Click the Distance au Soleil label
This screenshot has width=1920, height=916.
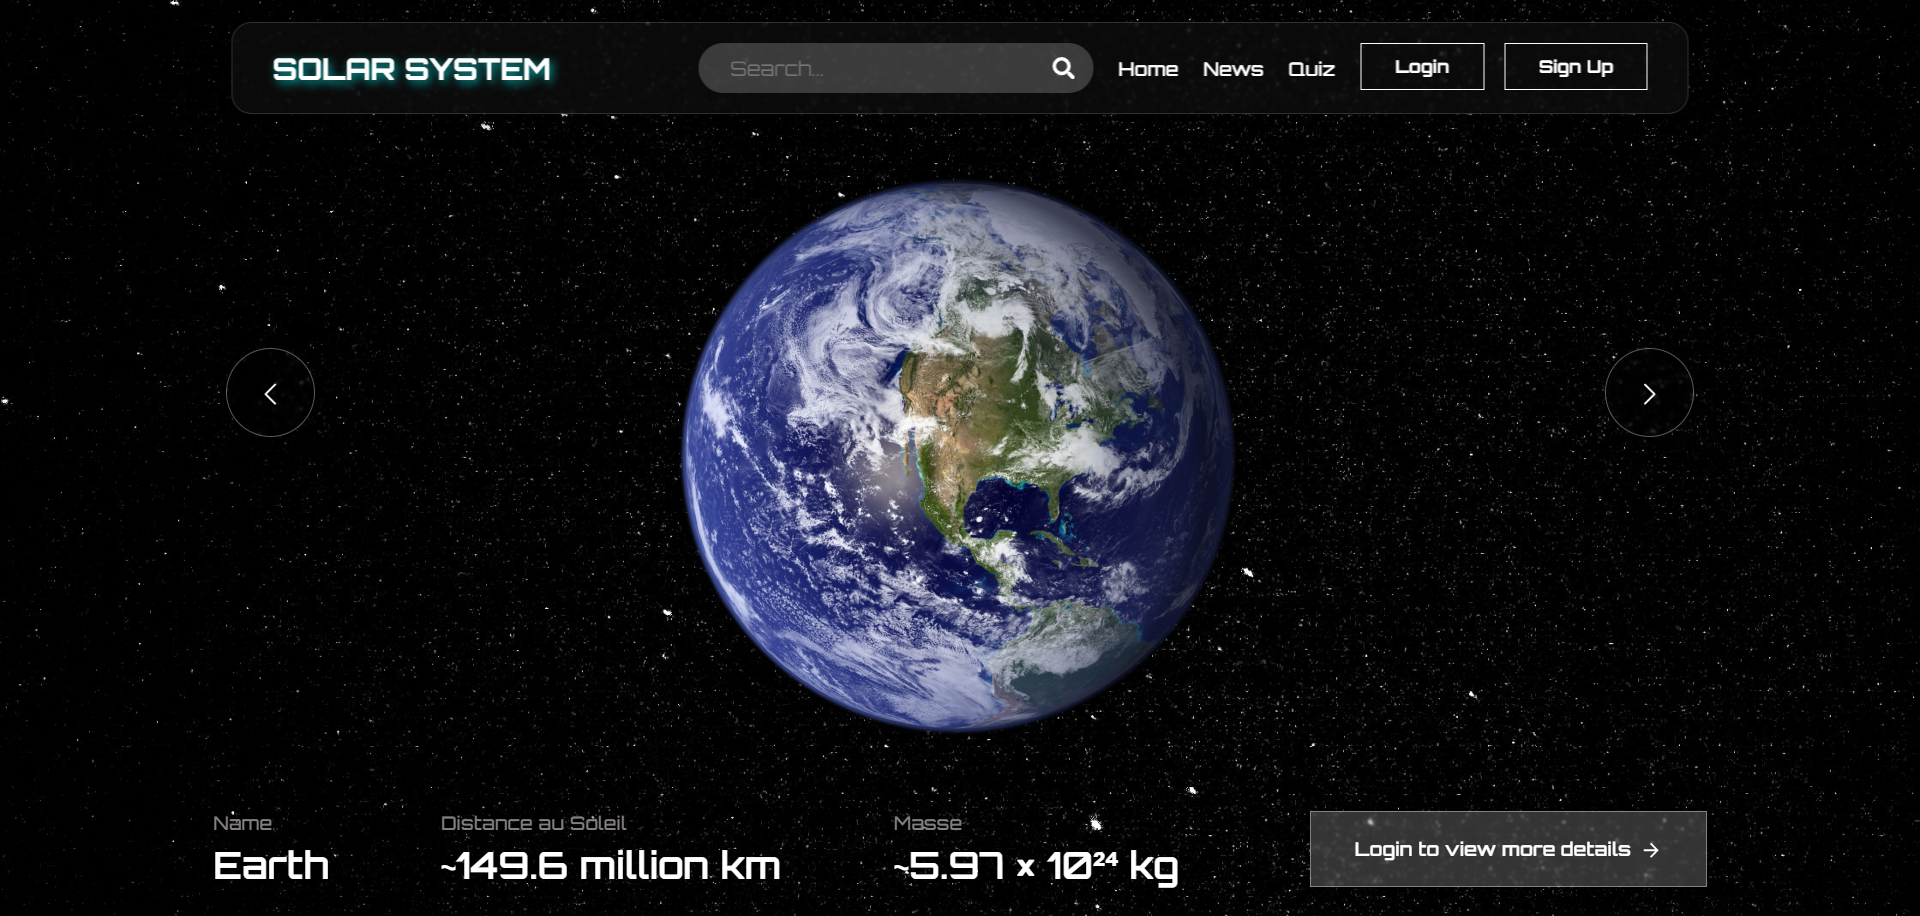[533, 823]
